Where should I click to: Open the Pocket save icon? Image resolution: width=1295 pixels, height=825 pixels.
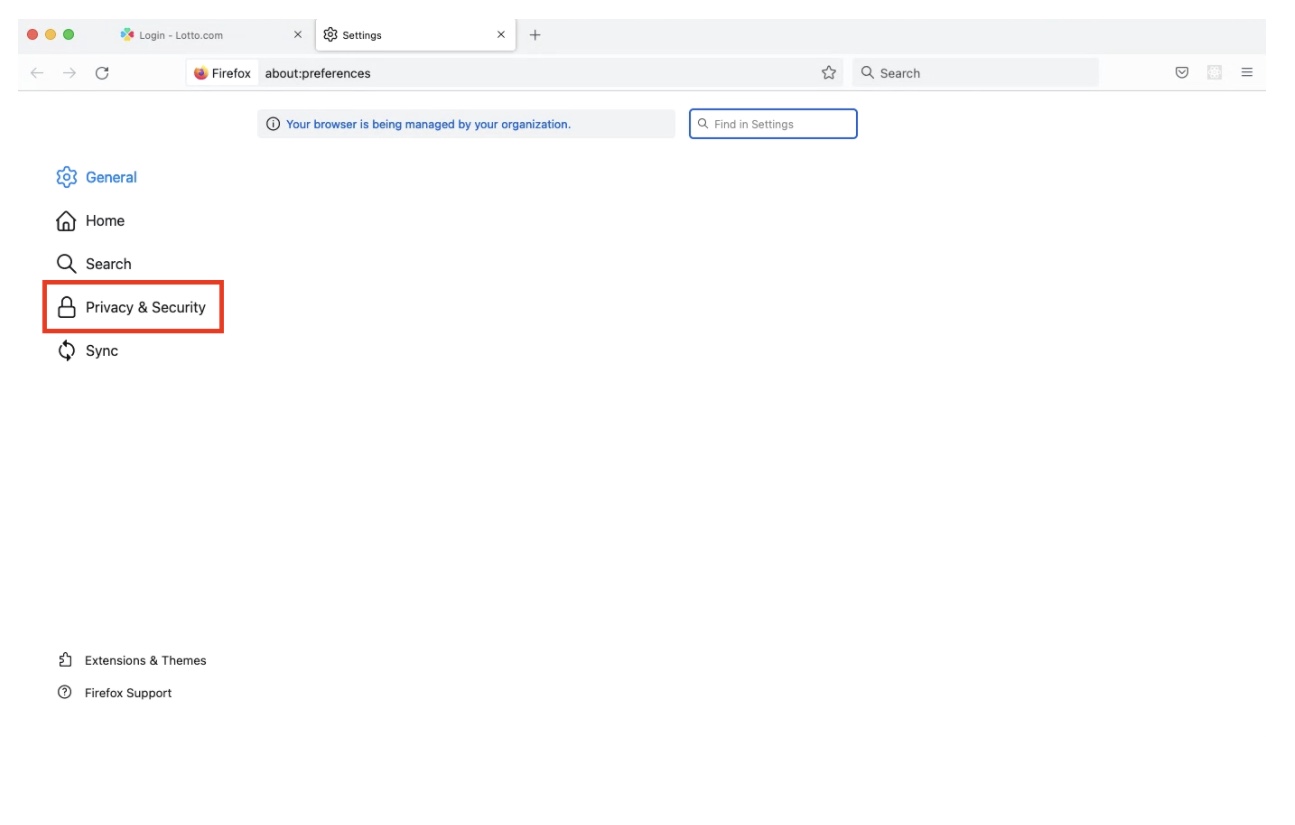pyautogui.click(x=1182, y=73)
